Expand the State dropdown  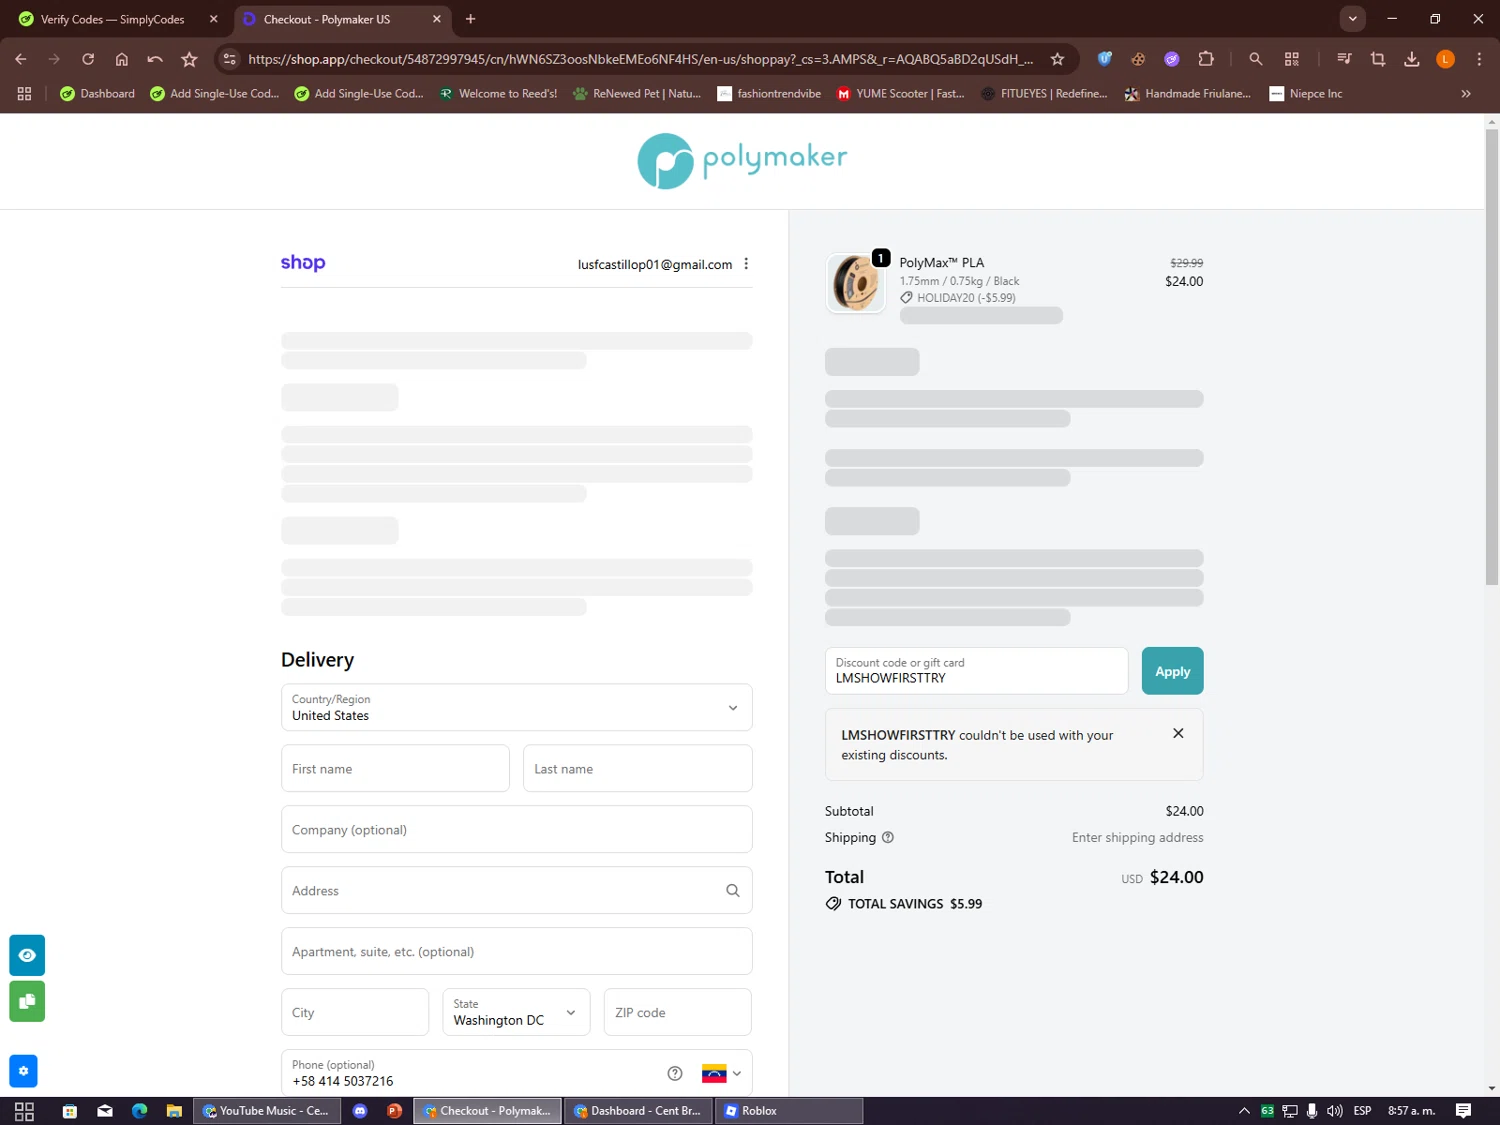(x=516, y=1012)
